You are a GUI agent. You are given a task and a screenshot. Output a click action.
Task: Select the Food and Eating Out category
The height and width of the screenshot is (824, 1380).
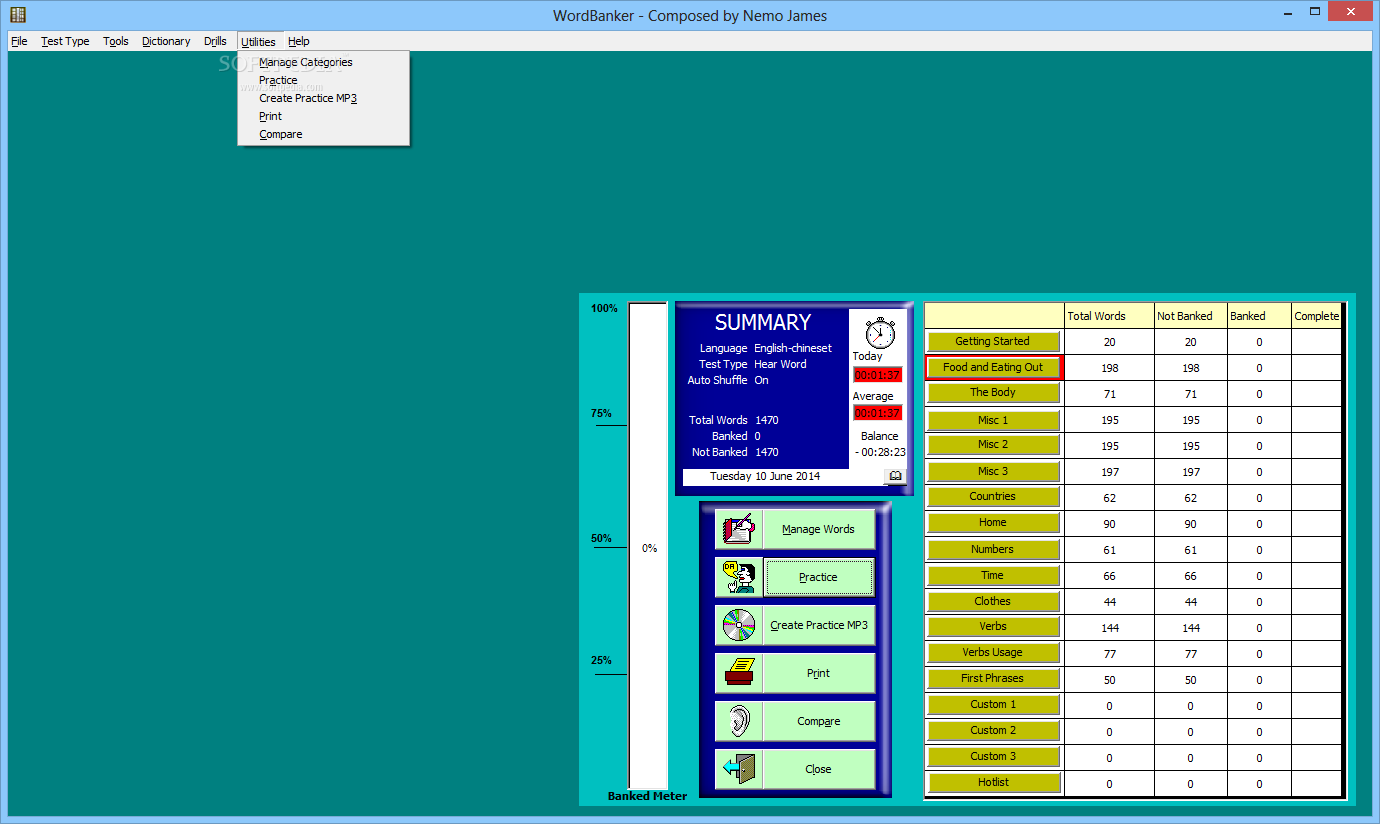pyautogui.click(x=993, y=367)
